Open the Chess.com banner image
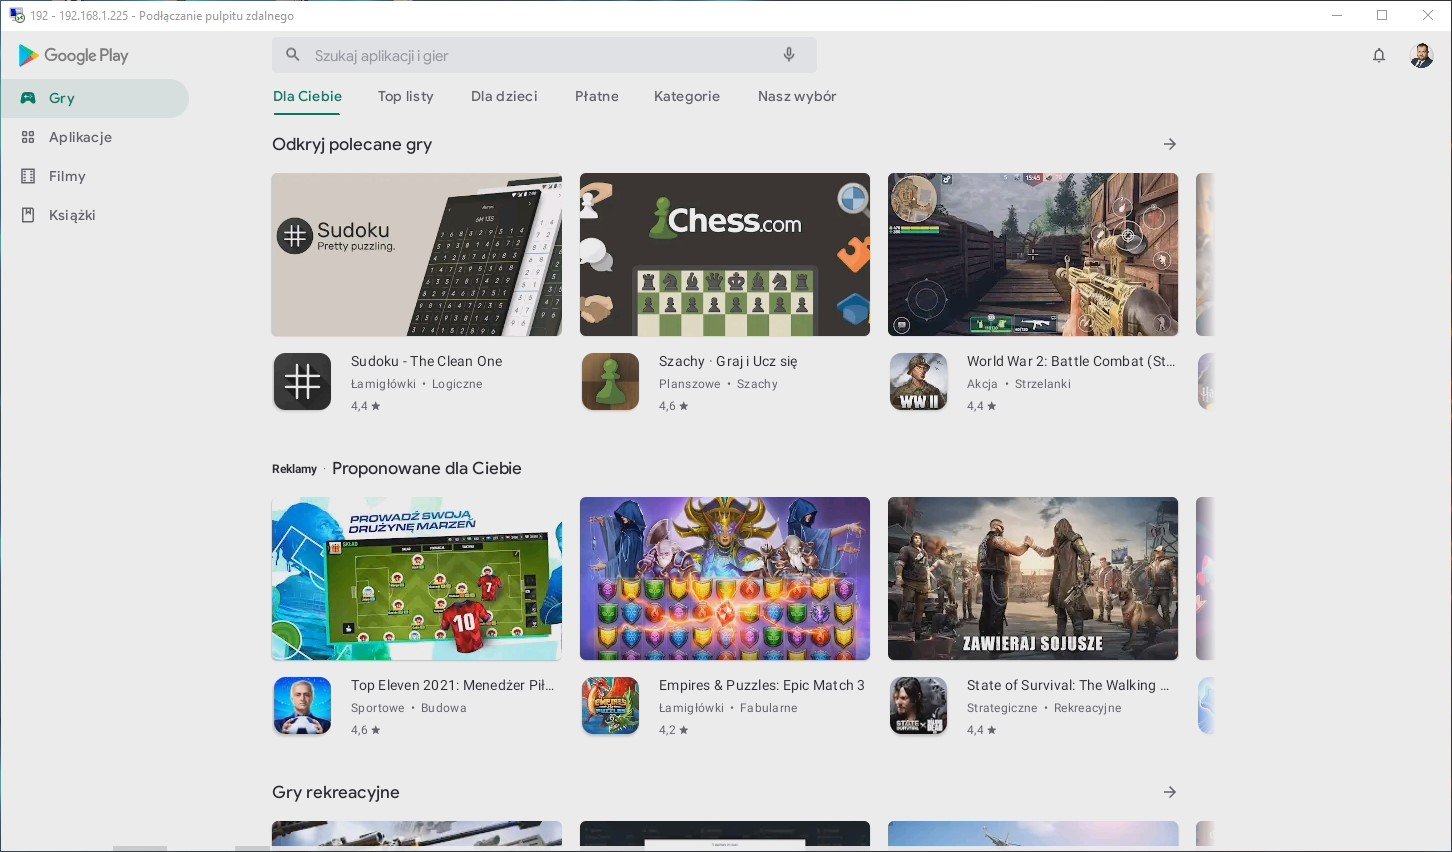This screenshot has height=852, width=1452. pos(725,254)
